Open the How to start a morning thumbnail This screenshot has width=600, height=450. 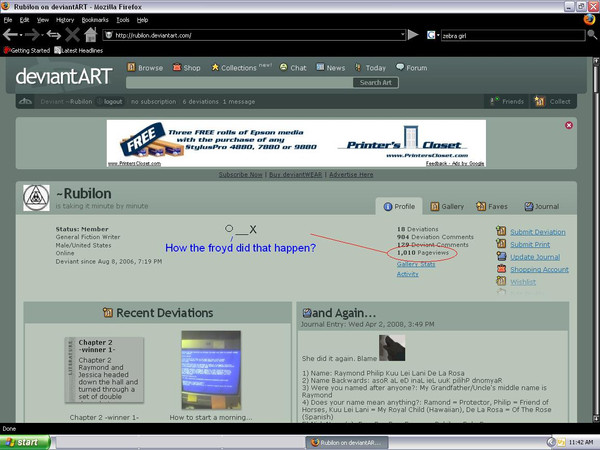(211, 370)
